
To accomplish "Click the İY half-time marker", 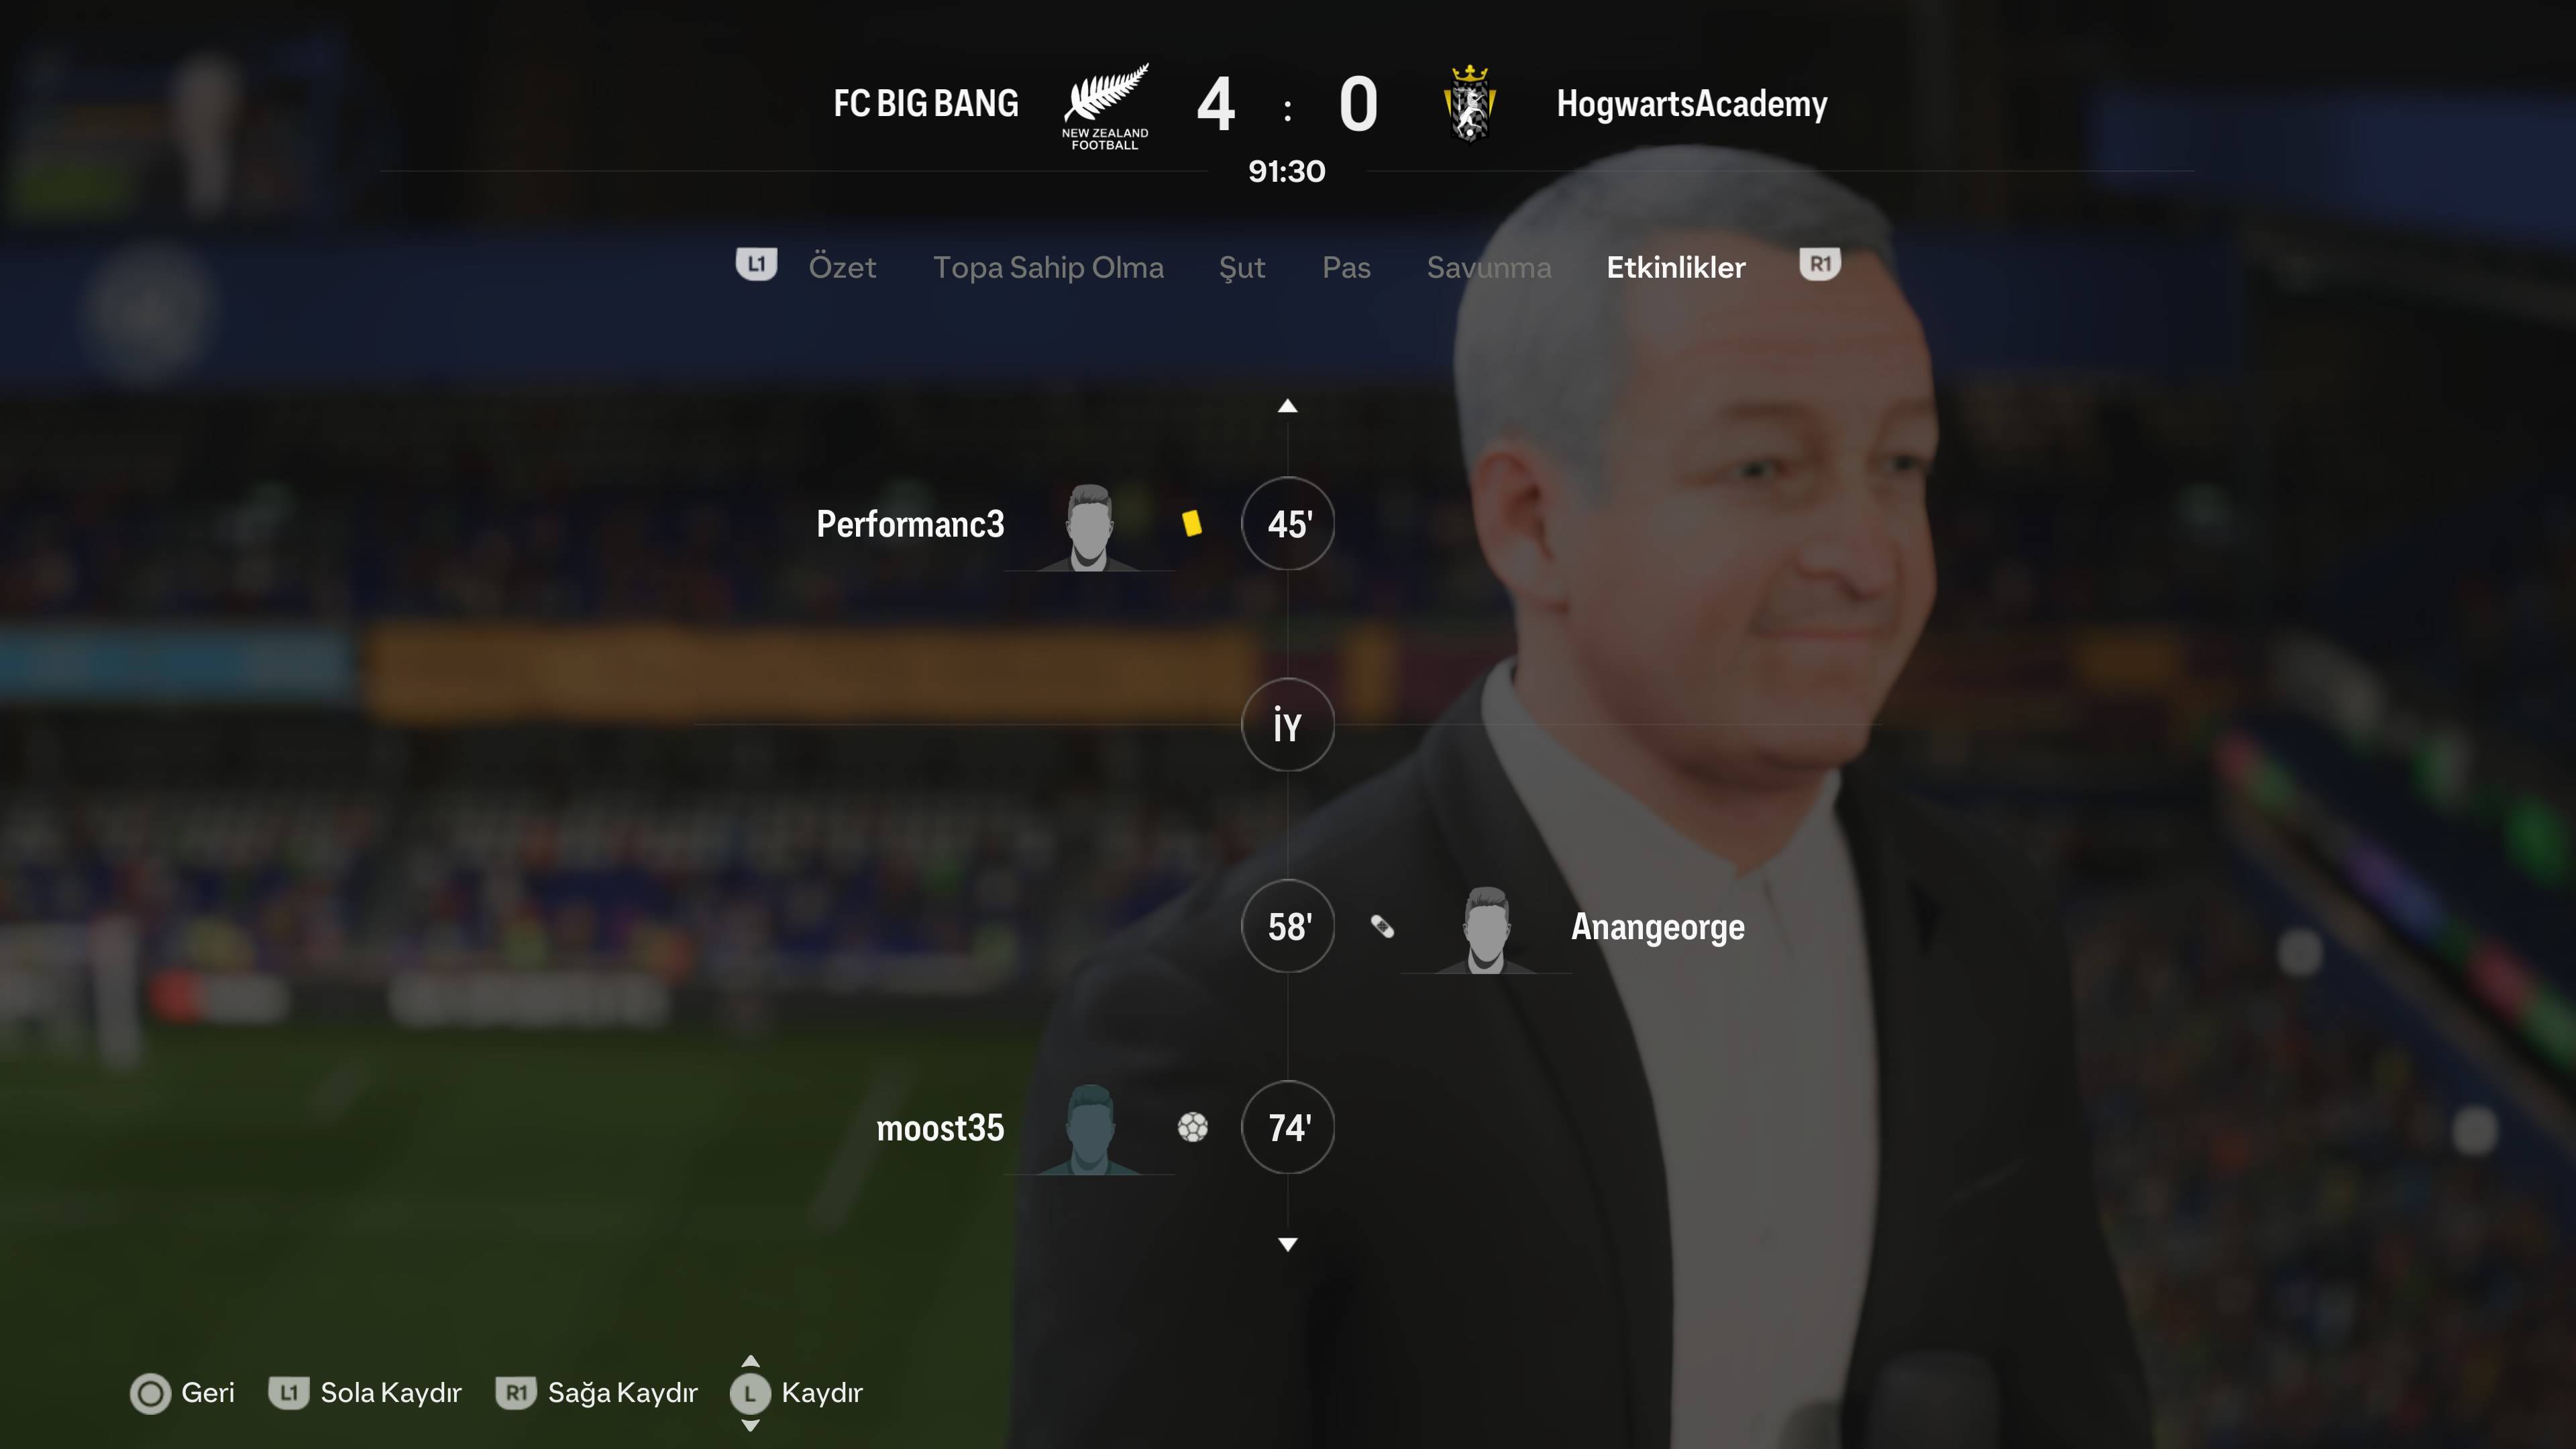I will 1288,724.
